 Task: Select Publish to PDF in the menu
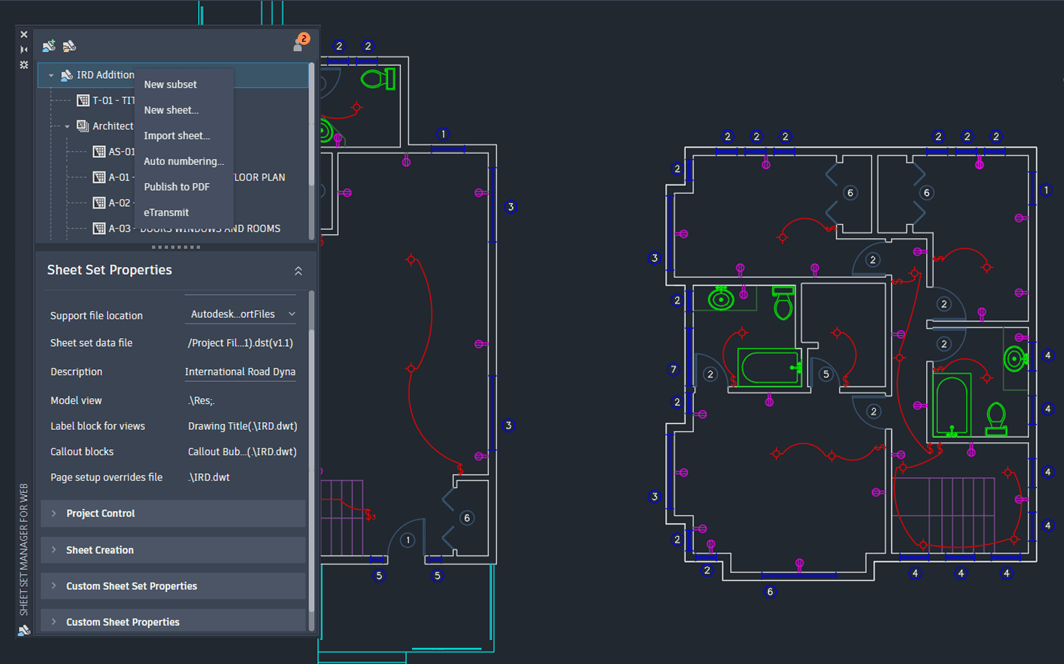coord(177,186)
